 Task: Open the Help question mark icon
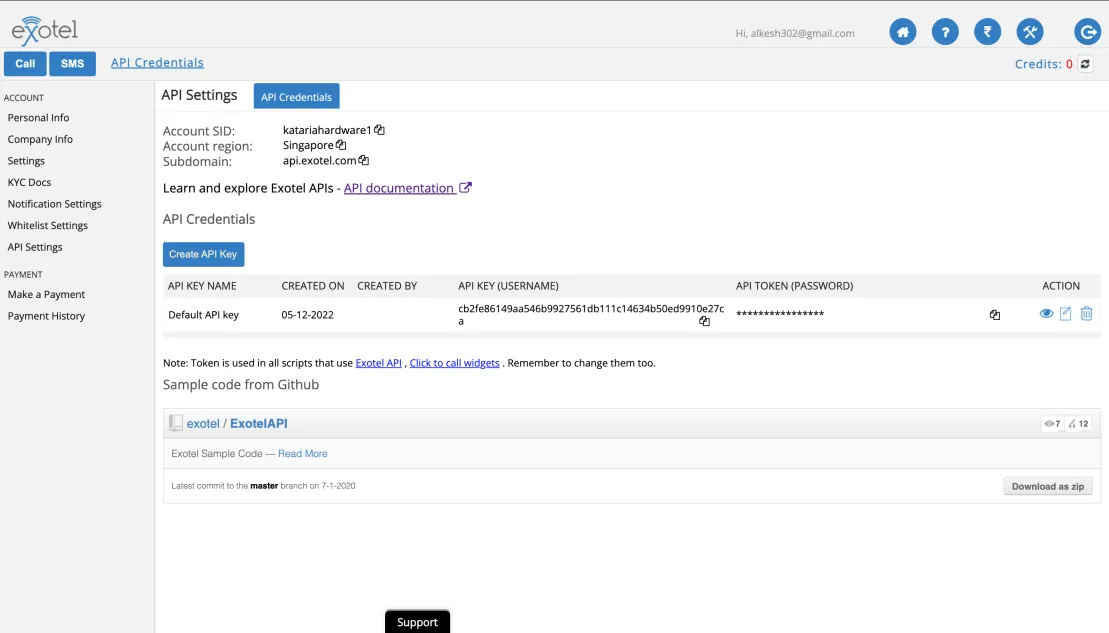tap(945, 32)
